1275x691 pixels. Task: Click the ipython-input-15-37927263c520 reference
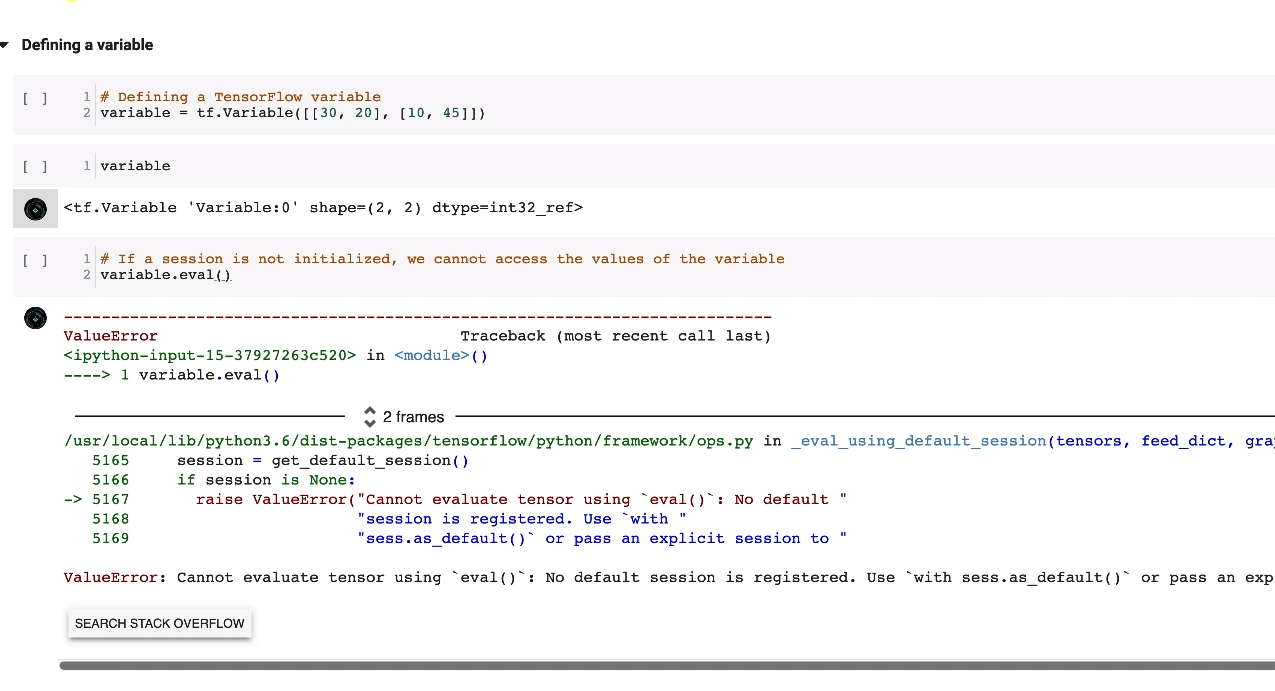point(209,355)
